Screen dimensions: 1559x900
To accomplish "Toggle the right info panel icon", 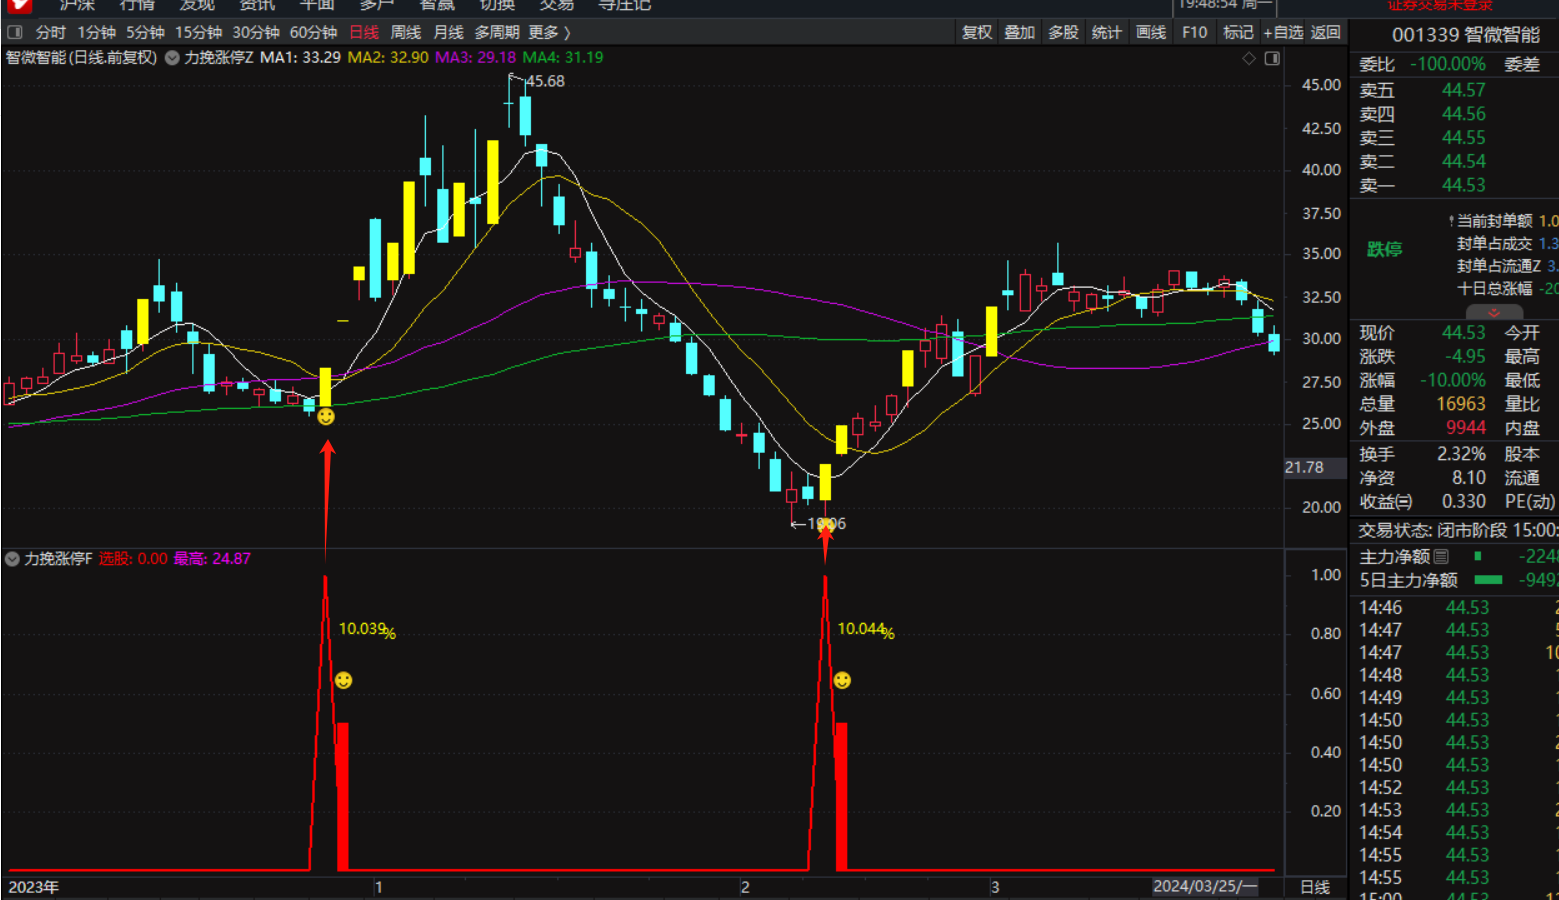I will click(1272, 59).
